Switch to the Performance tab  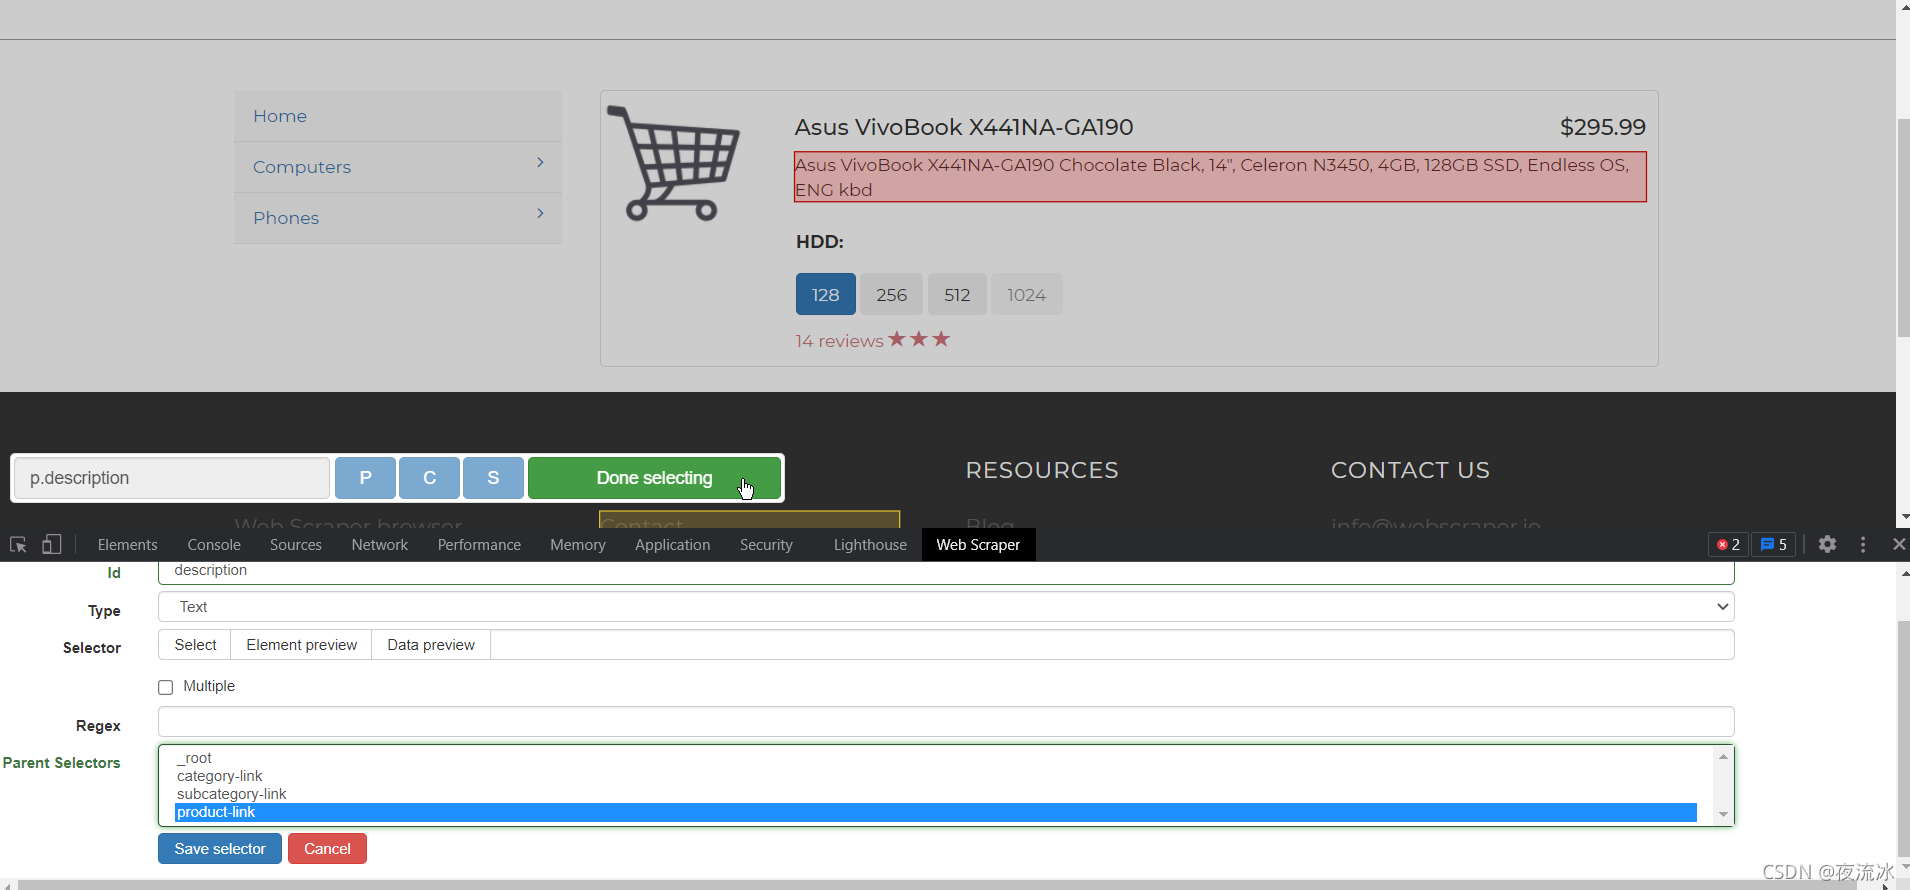(x=479, y=544)
